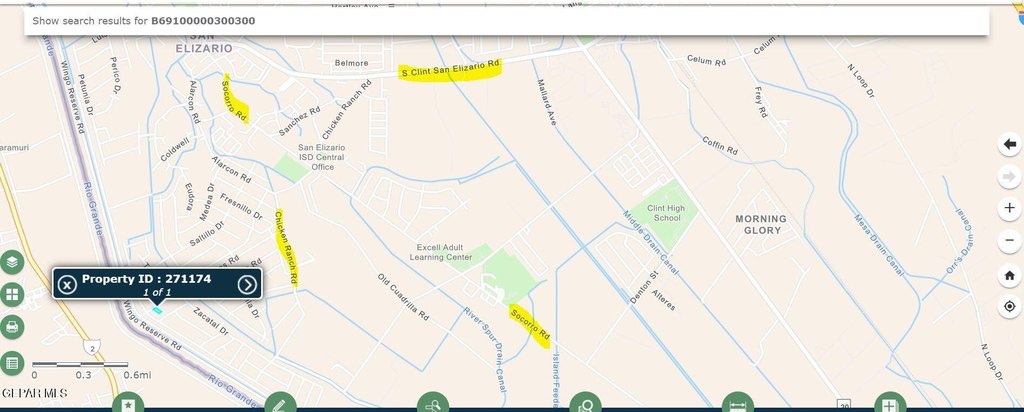Viewport: 1024px width, 412px height.
Task: Click the Mesa Drain Canal label
Action: 879,244
